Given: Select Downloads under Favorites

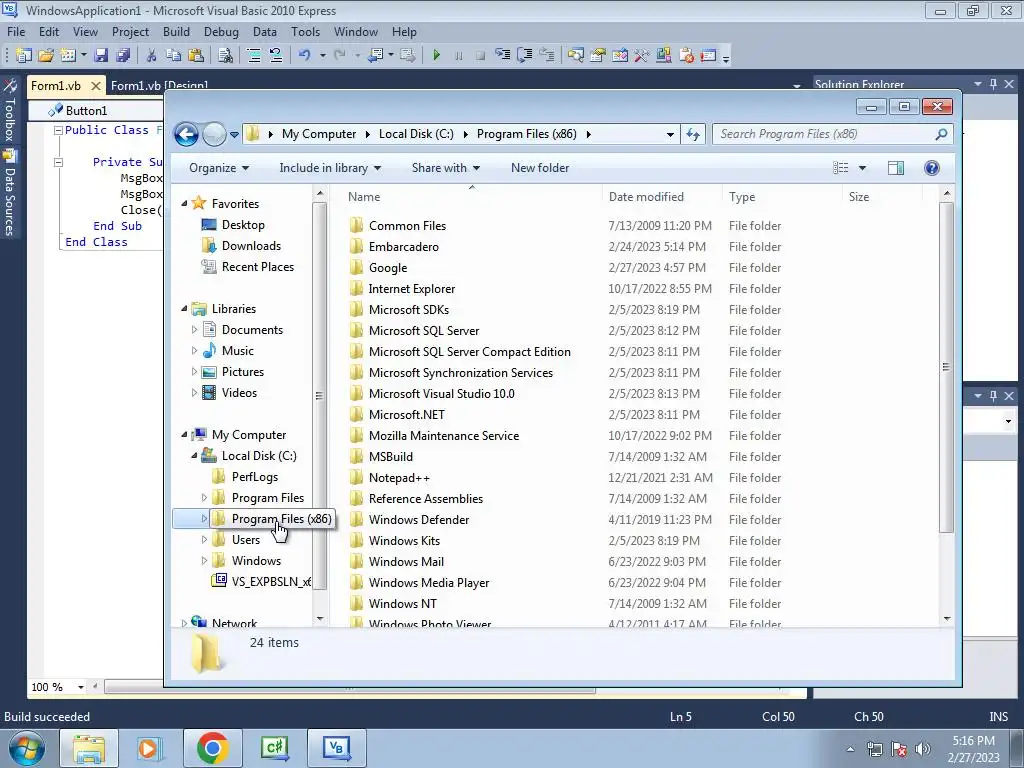Looking at the screenshot, I should tap(251, 246).
